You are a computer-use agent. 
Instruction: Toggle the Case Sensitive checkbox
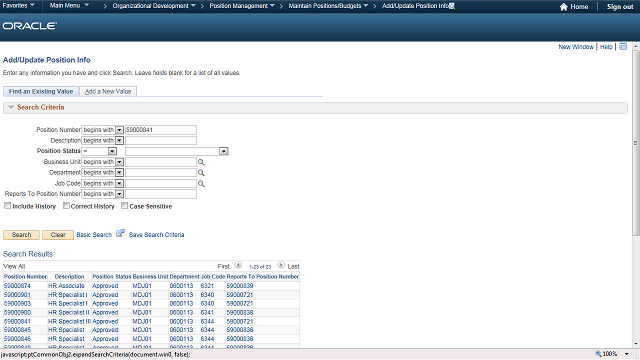click(x=124, y=206)
